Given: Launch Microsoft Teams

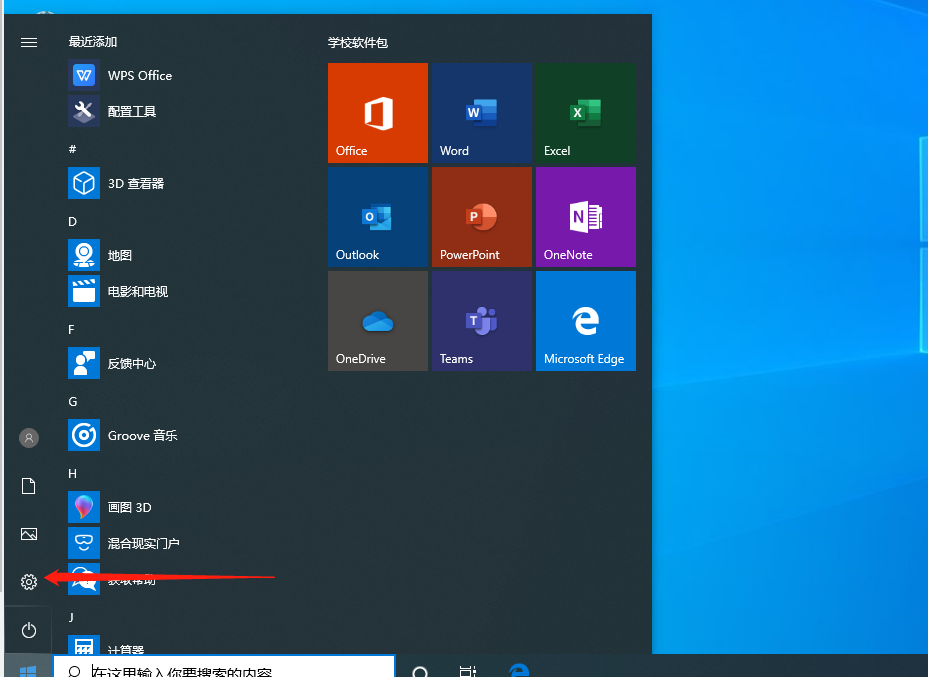Looking at the screenshot, I should point(481,321).
